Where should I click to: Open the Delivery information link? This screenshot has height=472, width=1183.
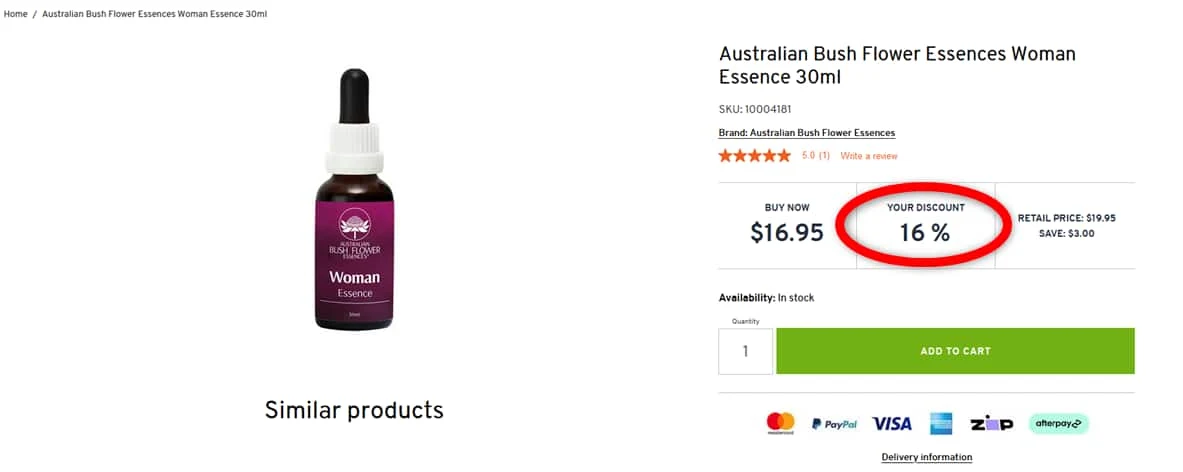click(x=926, y=457)
